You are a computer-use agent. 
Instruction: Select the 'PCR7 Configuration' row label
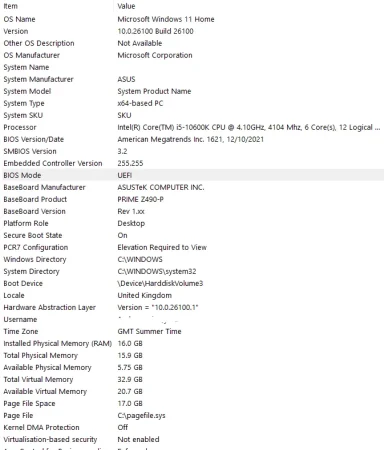tap(36, 248)
